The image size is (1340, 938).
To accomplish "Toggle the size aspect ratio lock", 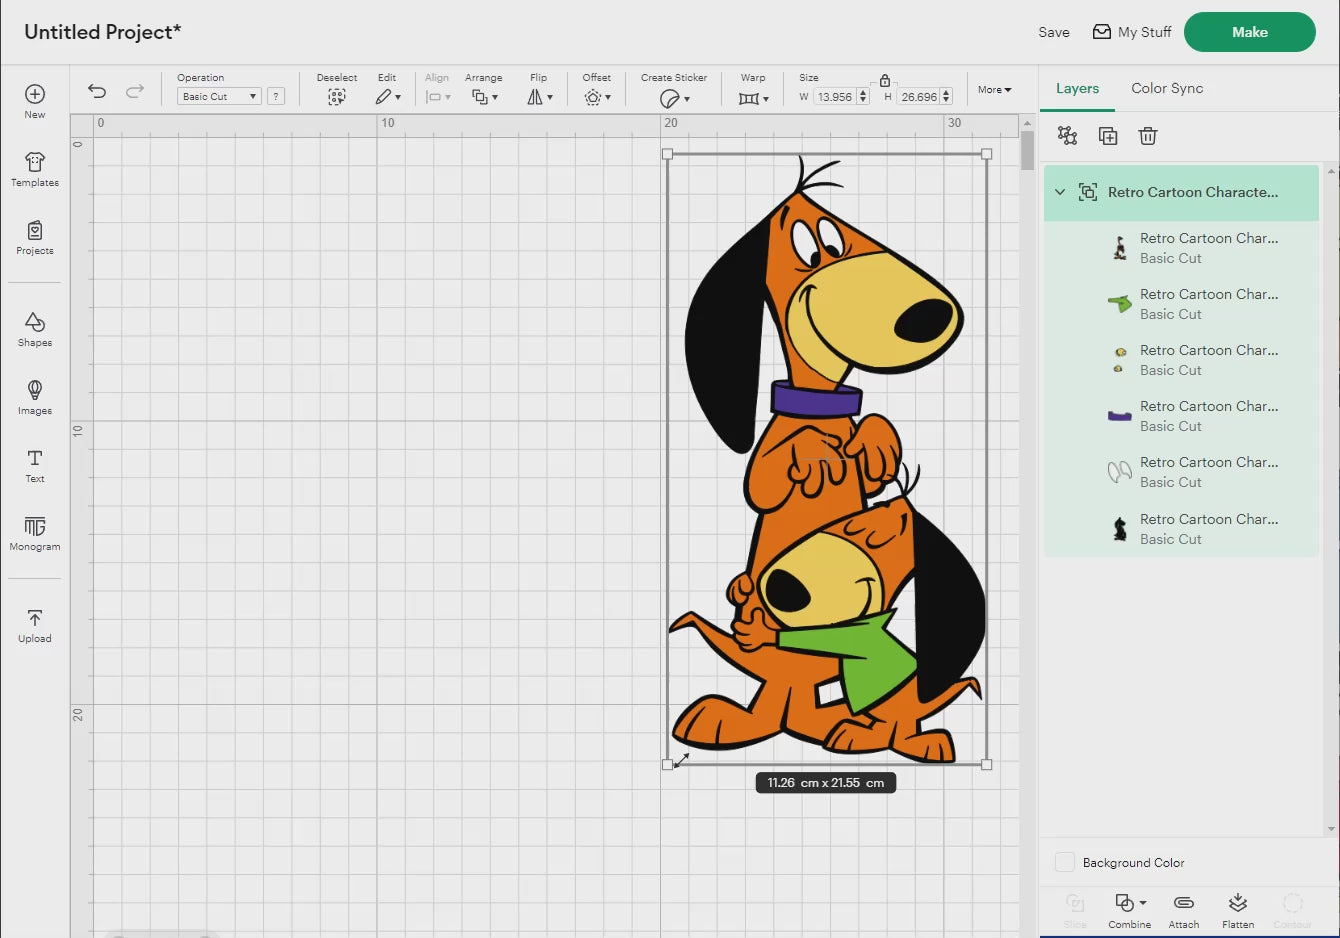I will 885,80.
